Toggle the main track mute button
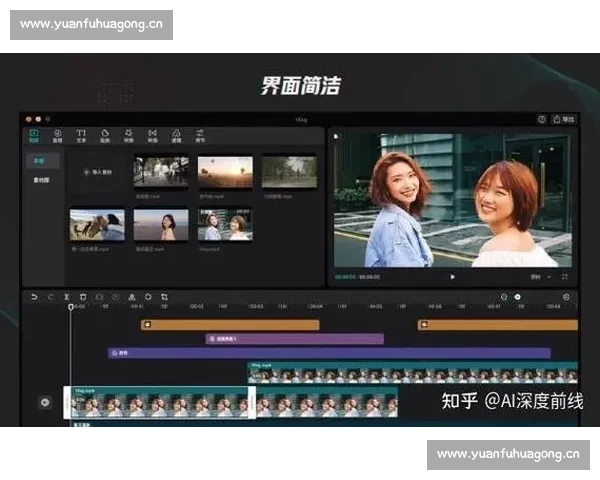600x480 pixels. pos(45,403)
